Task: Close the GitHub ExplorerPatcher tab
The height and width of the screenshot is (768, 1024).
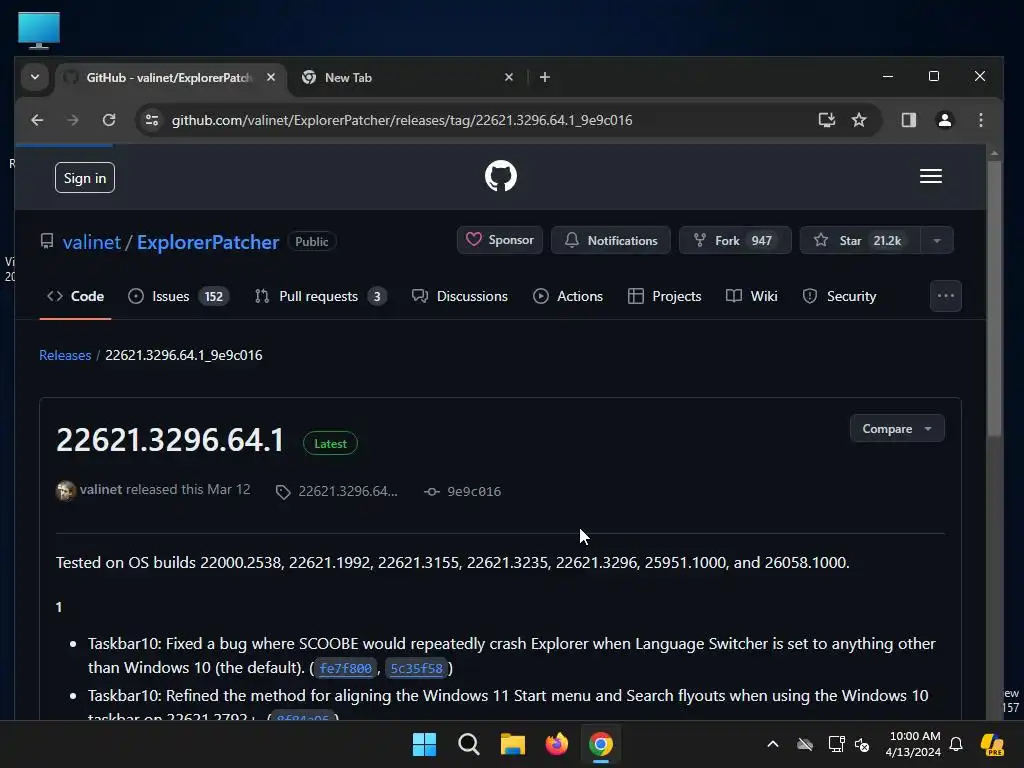Action: point(271,77)
